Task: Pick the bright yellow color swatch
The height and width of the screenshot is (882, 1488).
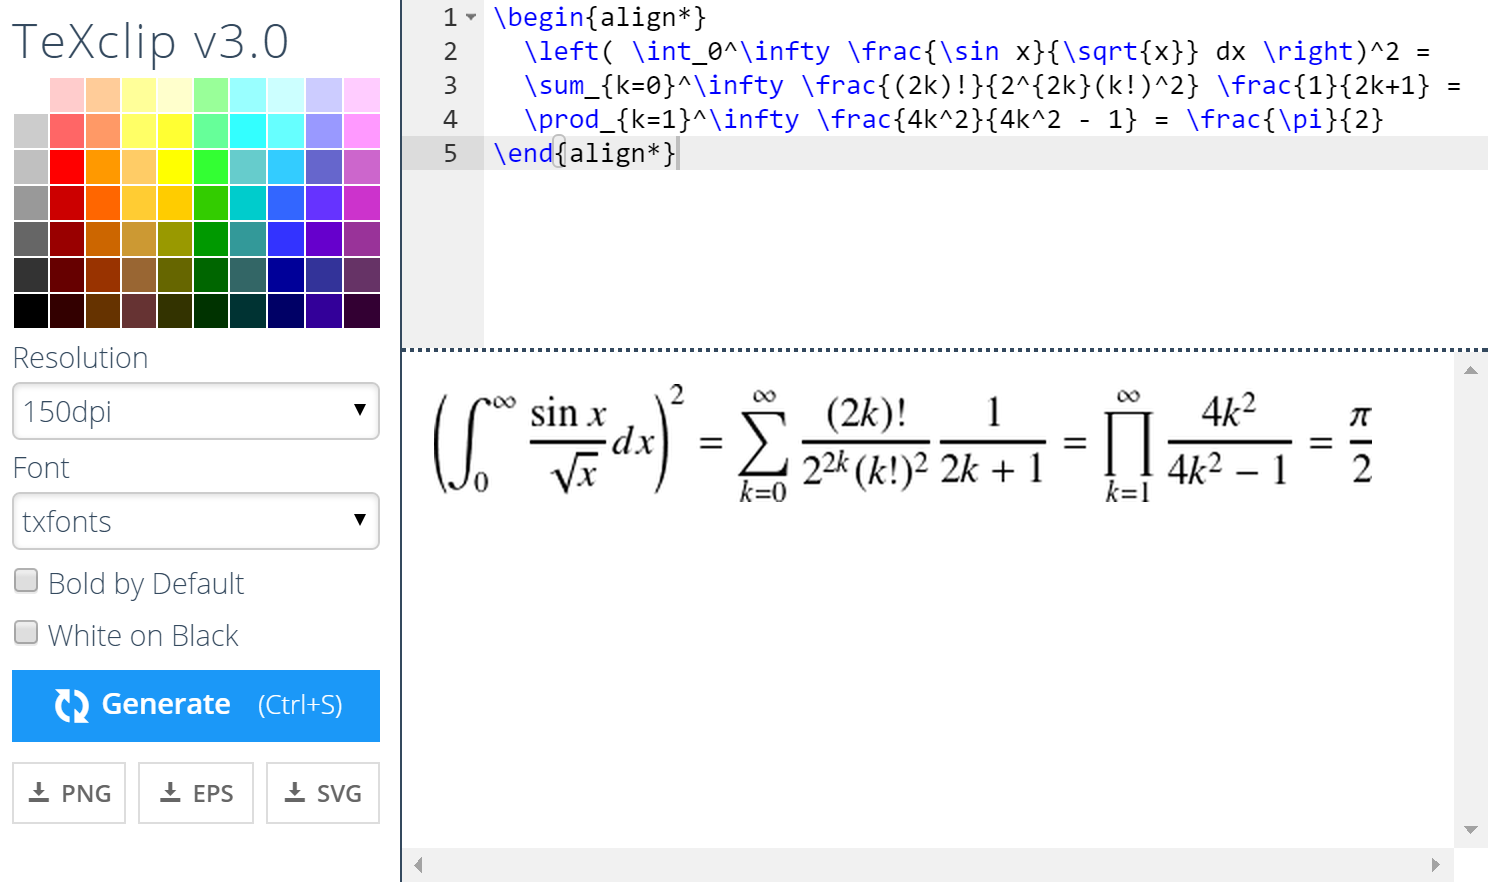Action: 175,167
